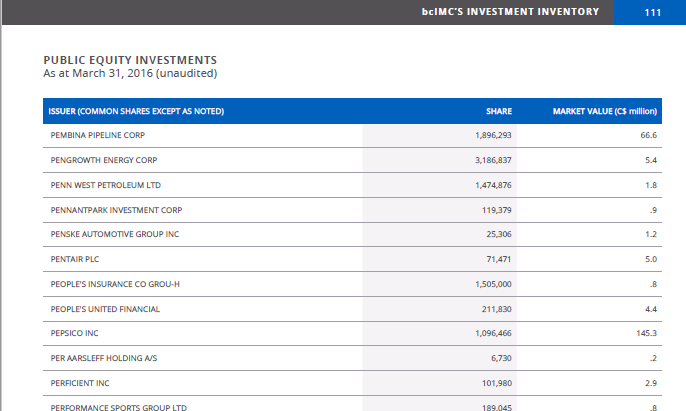Click PepsiCo's market value of 145.3
The image size is (686, 411).
click(646, 333)
